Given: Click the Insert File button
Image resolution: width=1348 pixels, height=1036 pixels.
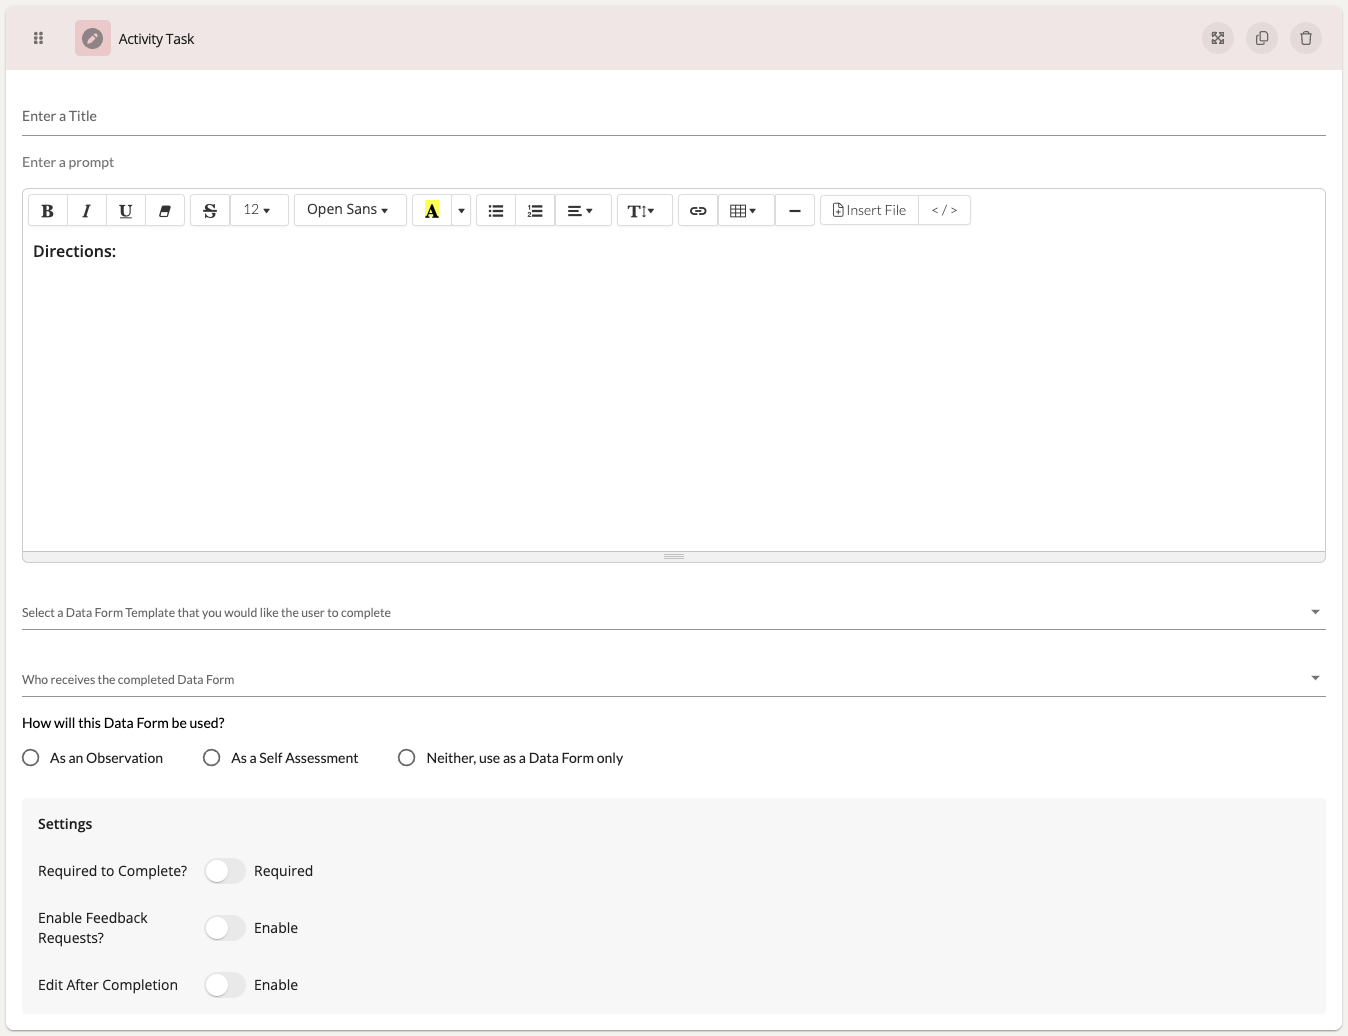Looking at the screenshot, I should (869, 210).
